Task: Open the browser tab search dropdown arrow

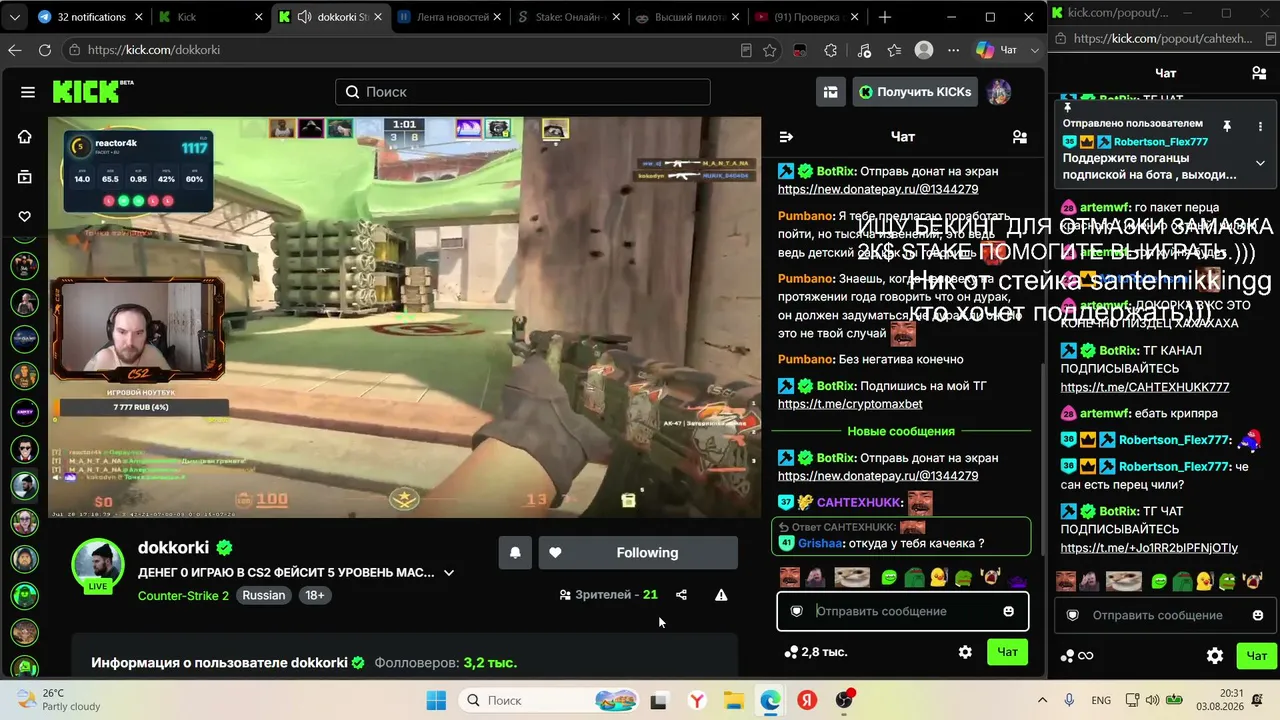Action: pyautogui.click(x=16, y=17)
